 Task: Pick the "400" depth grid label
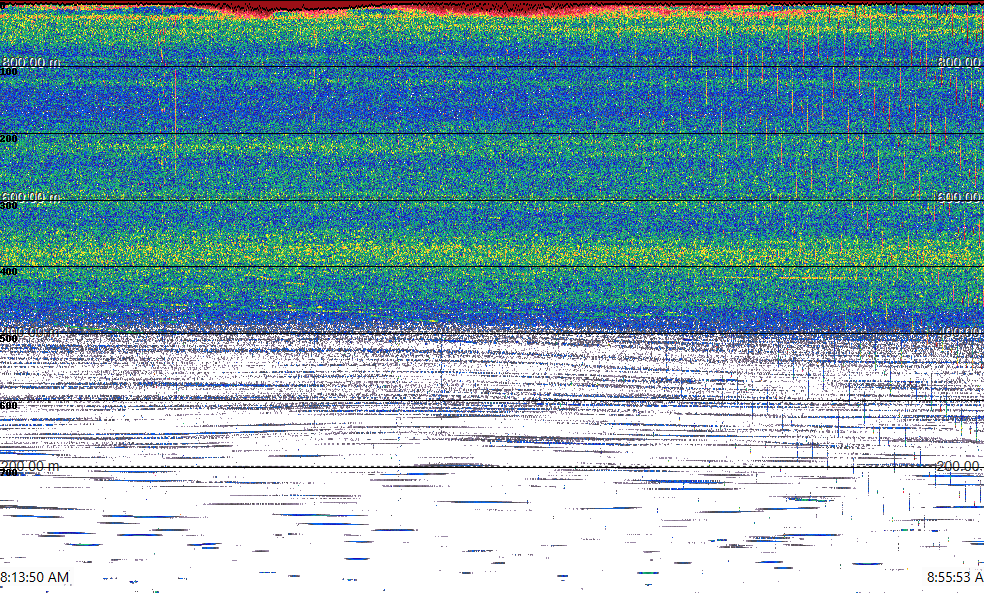point(9,272)
